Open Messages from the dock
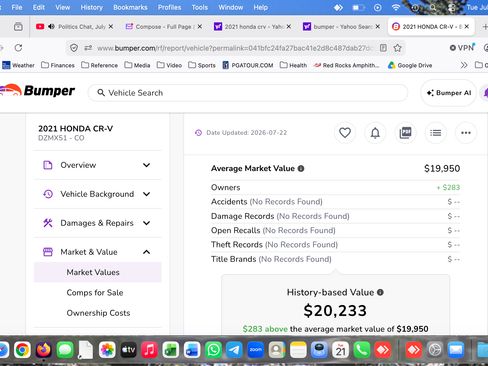The height and width of the screenshot is (366, 488). pyautogui.click(x=65, y=350)
